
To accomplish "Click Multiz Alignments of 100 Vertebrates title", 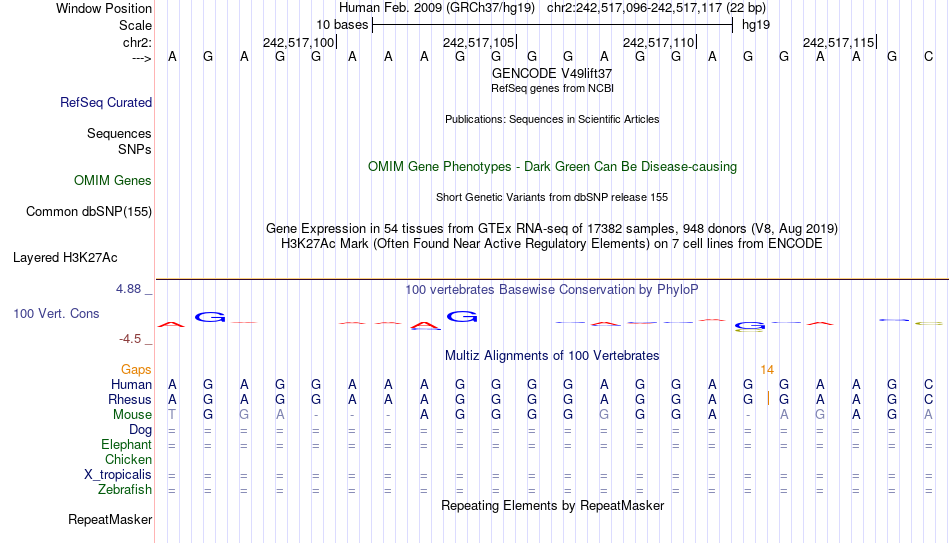I will pos(552,356).
